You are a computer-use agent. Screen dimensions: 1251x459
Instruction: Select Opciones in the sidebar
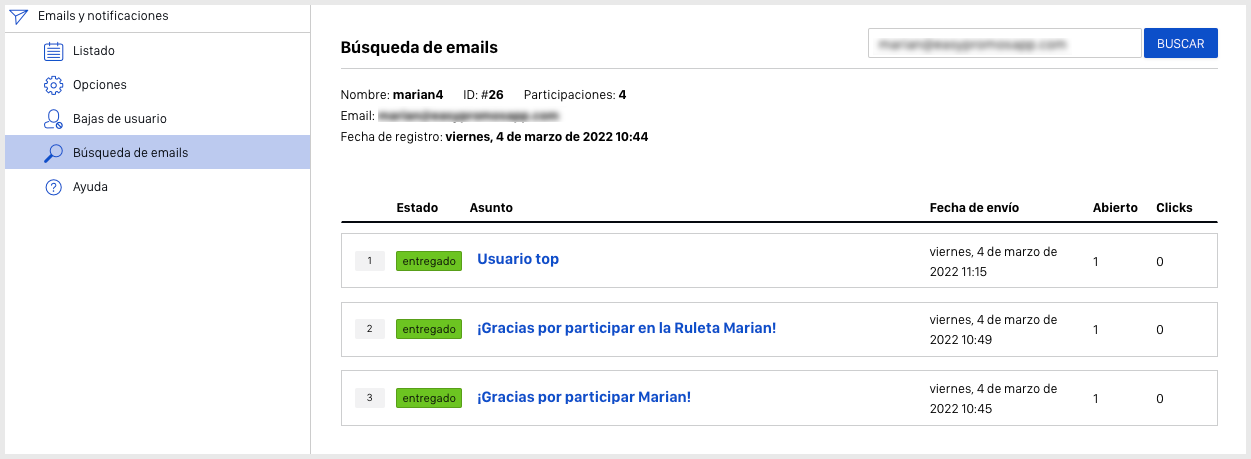(100, 85)
